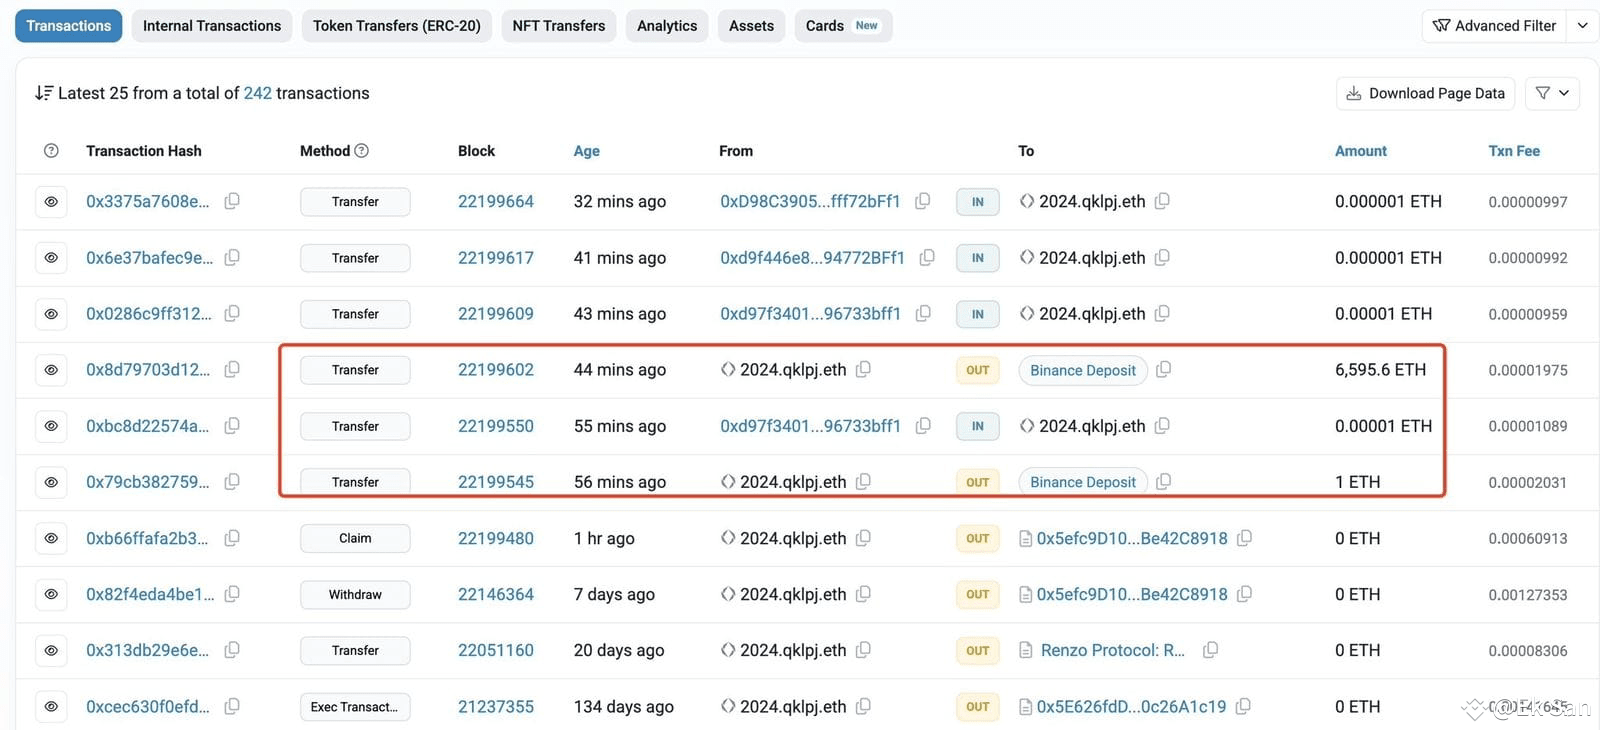Open the NFT Transfers tab
The height and width of the screenshot is (730, 1600).
point(558,26)
